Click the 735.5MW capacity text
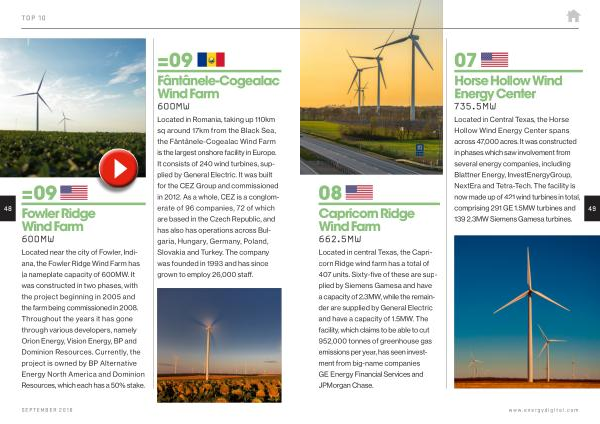This screenshot has height=424, width=600. click(476, 105)
